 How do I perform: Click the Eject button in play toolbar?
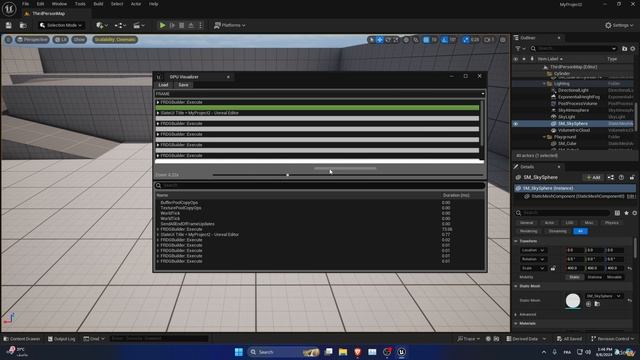coord(191,25)
